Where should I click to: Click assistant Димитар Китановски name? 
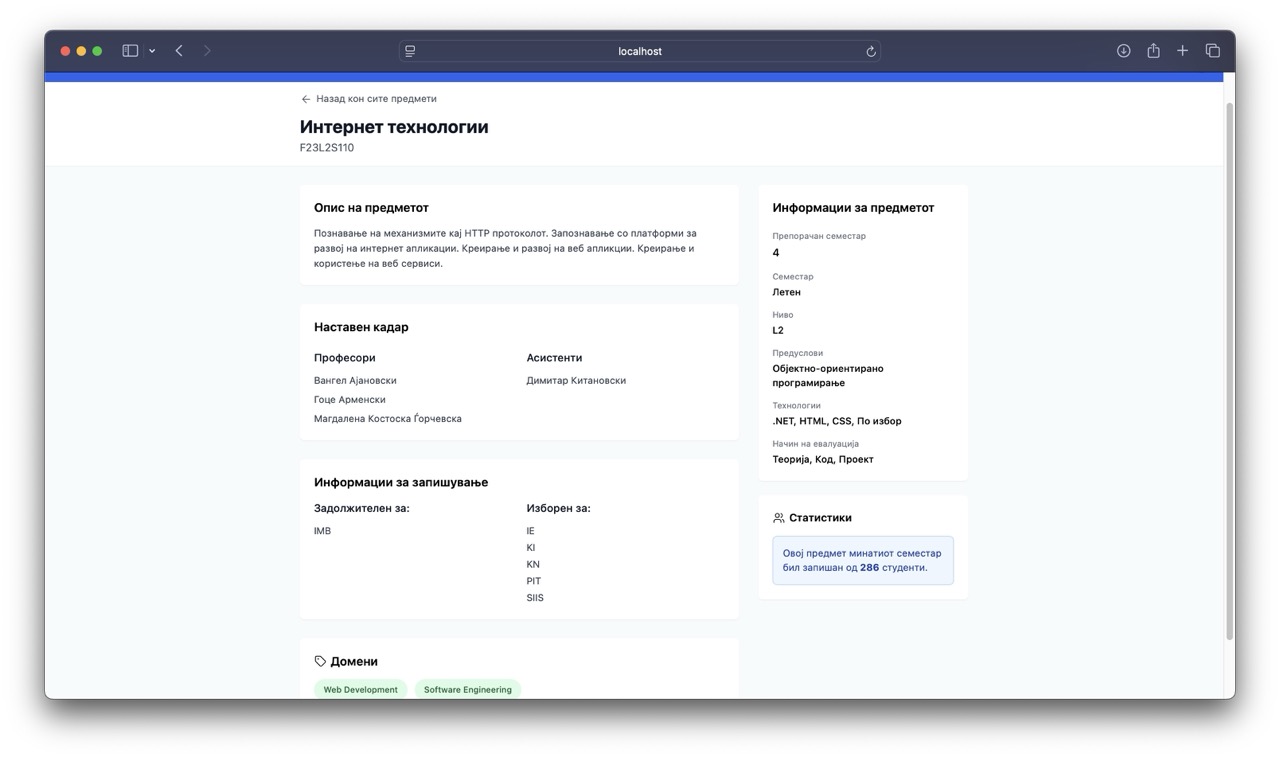coord(576,380)
